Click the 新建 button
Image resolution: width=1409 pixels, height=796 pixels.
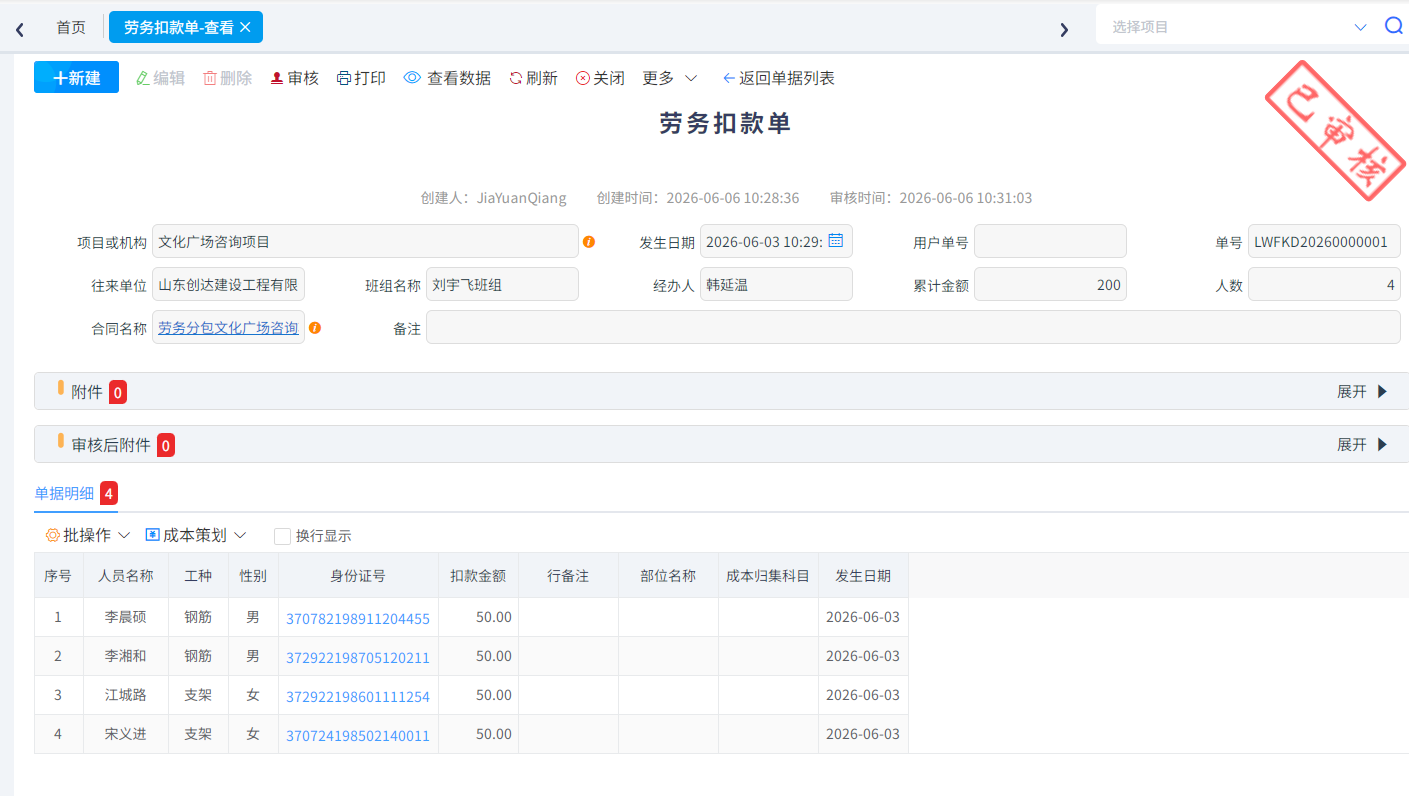(77, 77)
